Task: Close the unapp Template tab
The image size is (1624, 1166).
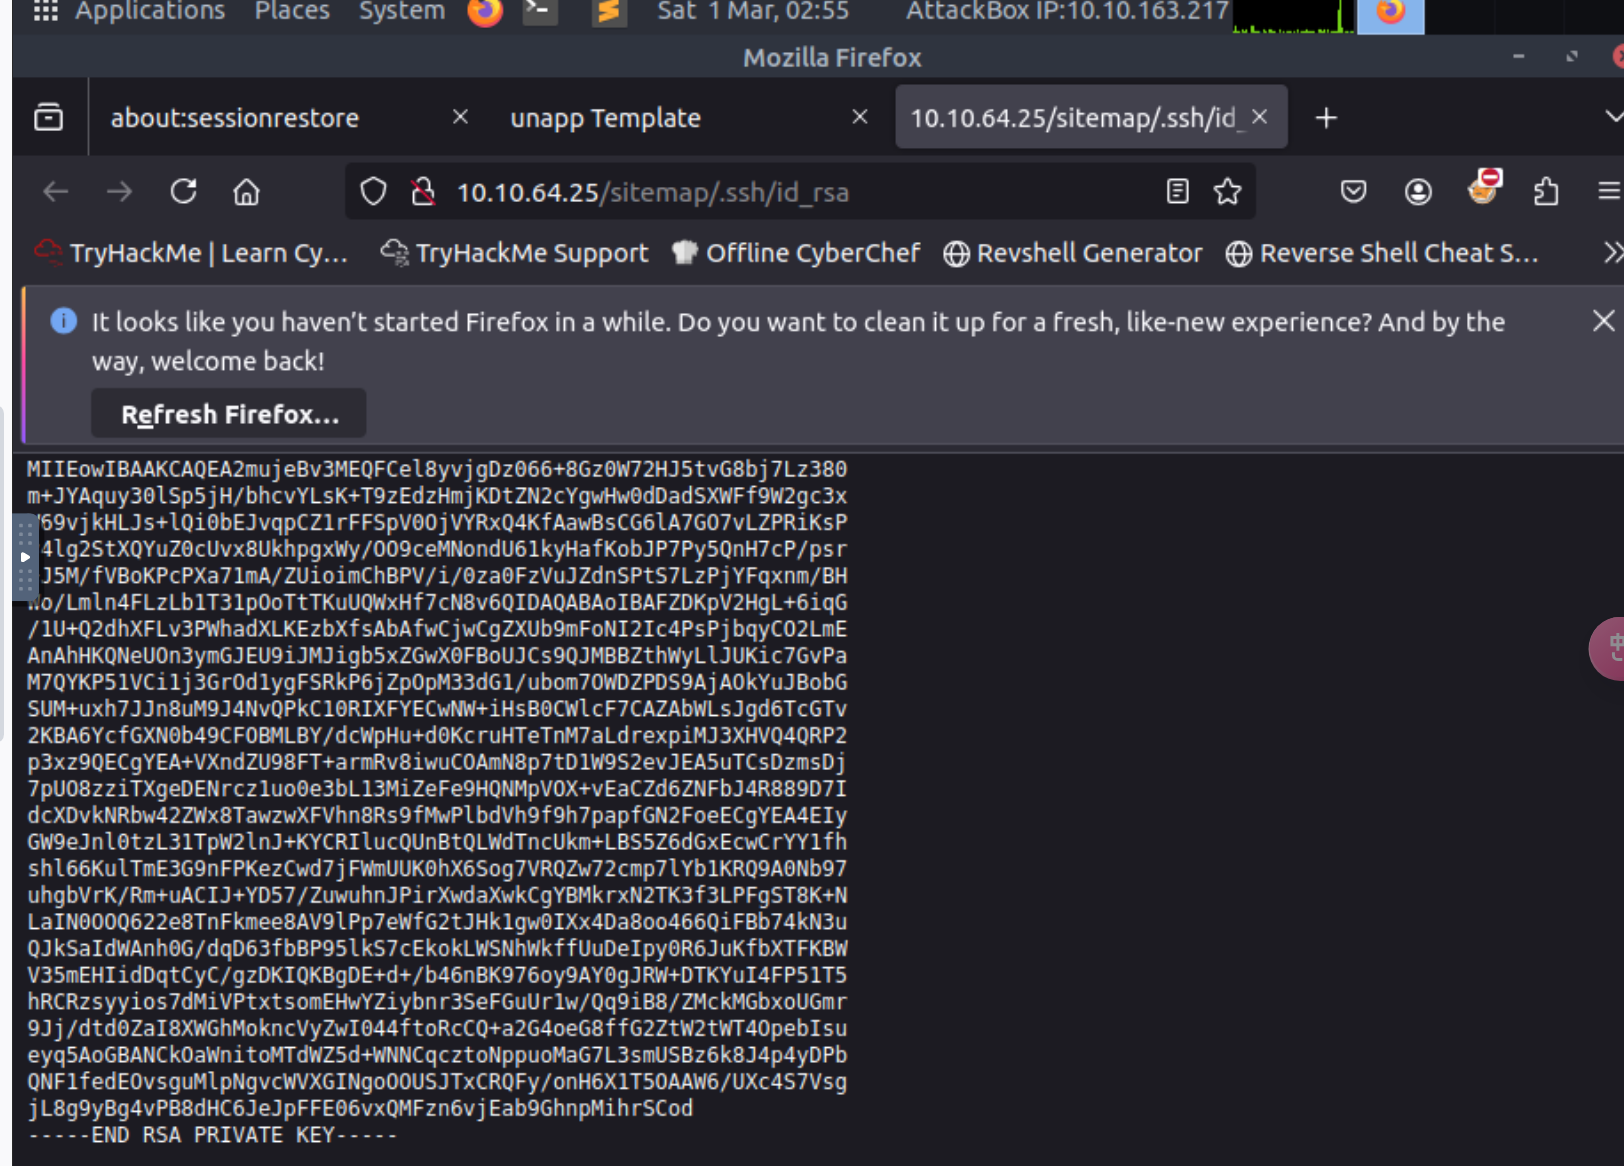Action: click(x=859, y=117)
